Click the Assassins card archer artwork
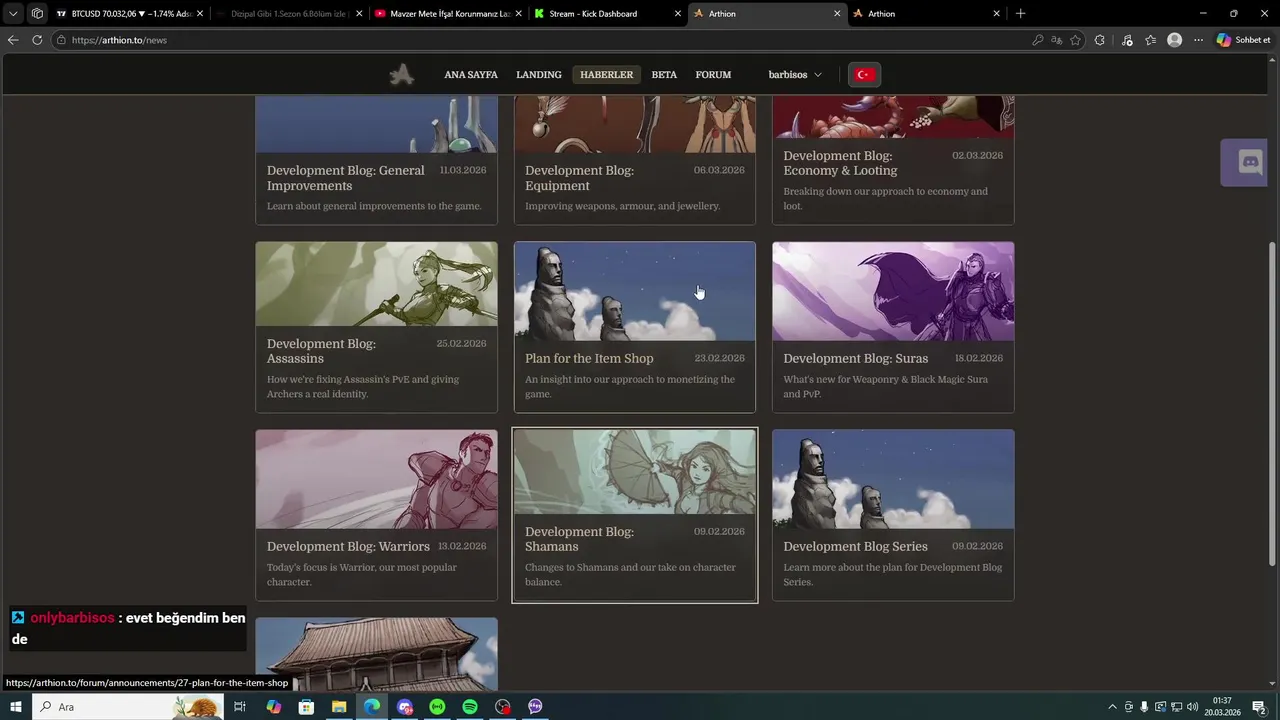This screenshot has height=720, width=1280. click(x=376, y=284)
